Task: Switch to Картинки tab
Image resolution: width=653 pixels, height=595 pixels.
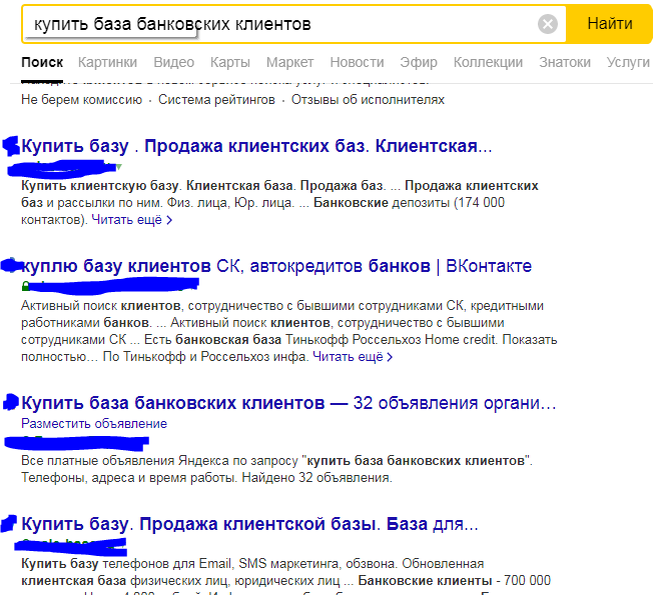Action: click(107, 62)
